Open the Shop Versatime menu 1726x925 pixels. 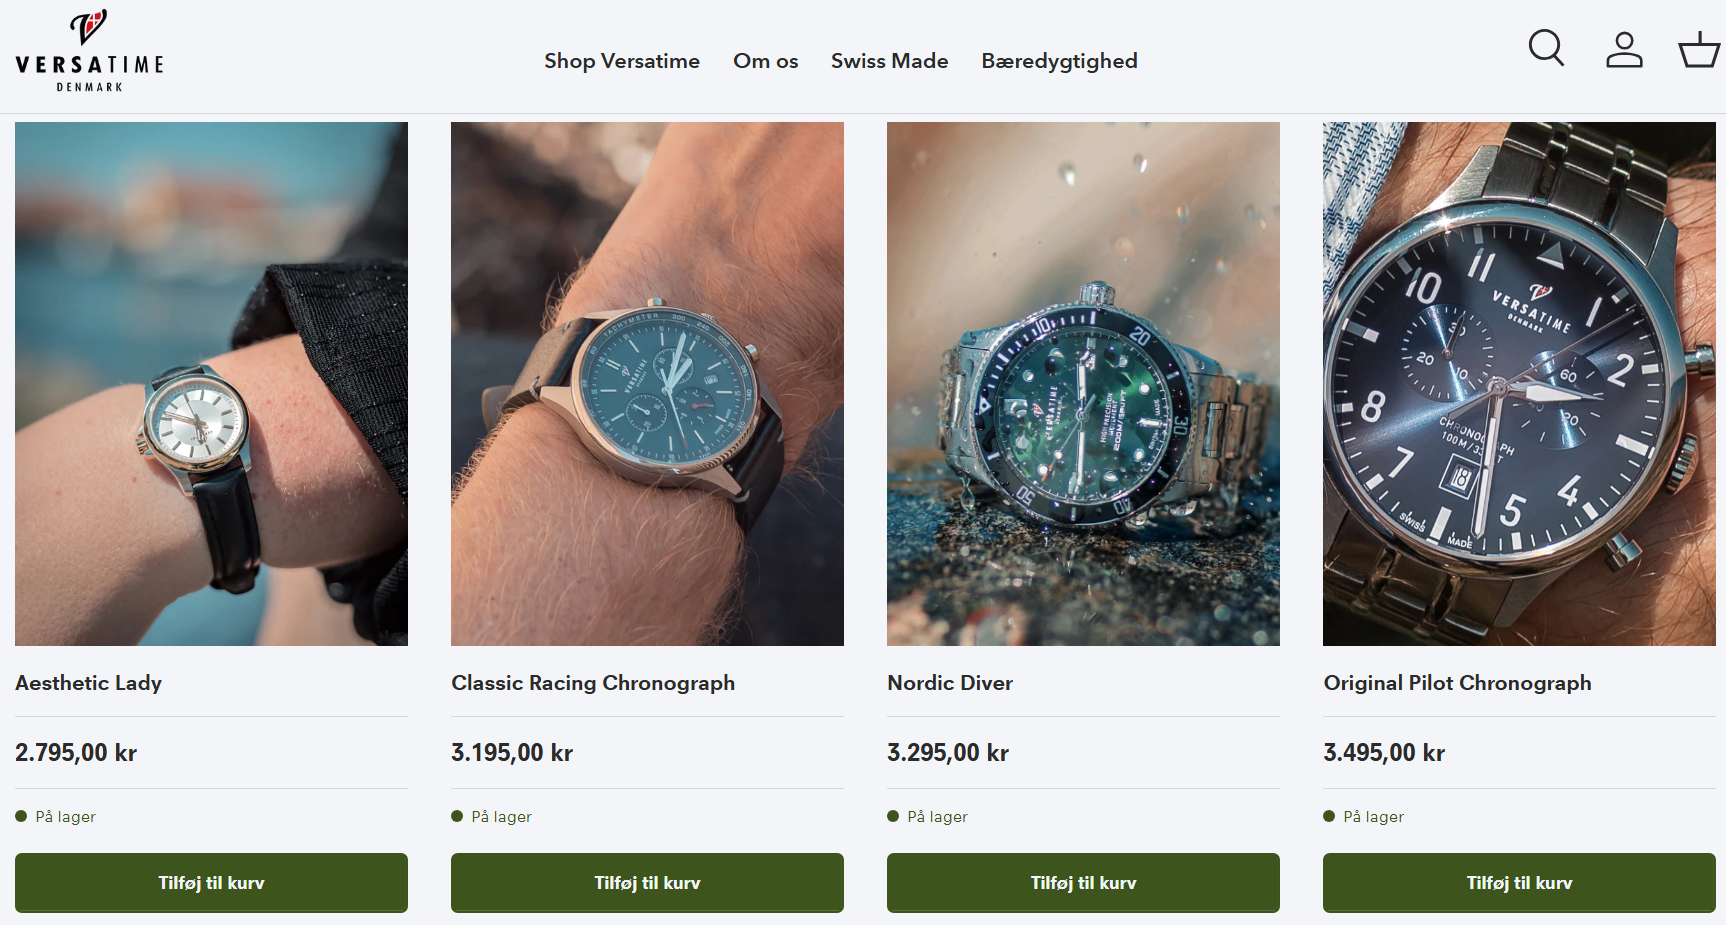622,61
